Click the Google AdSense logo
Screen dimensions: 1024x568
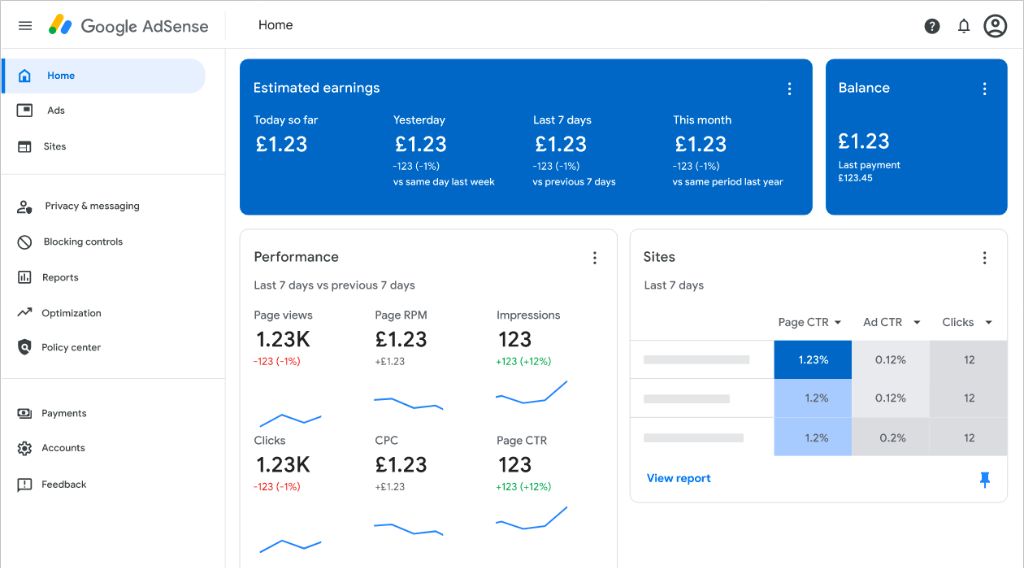[x=130, y=26]
